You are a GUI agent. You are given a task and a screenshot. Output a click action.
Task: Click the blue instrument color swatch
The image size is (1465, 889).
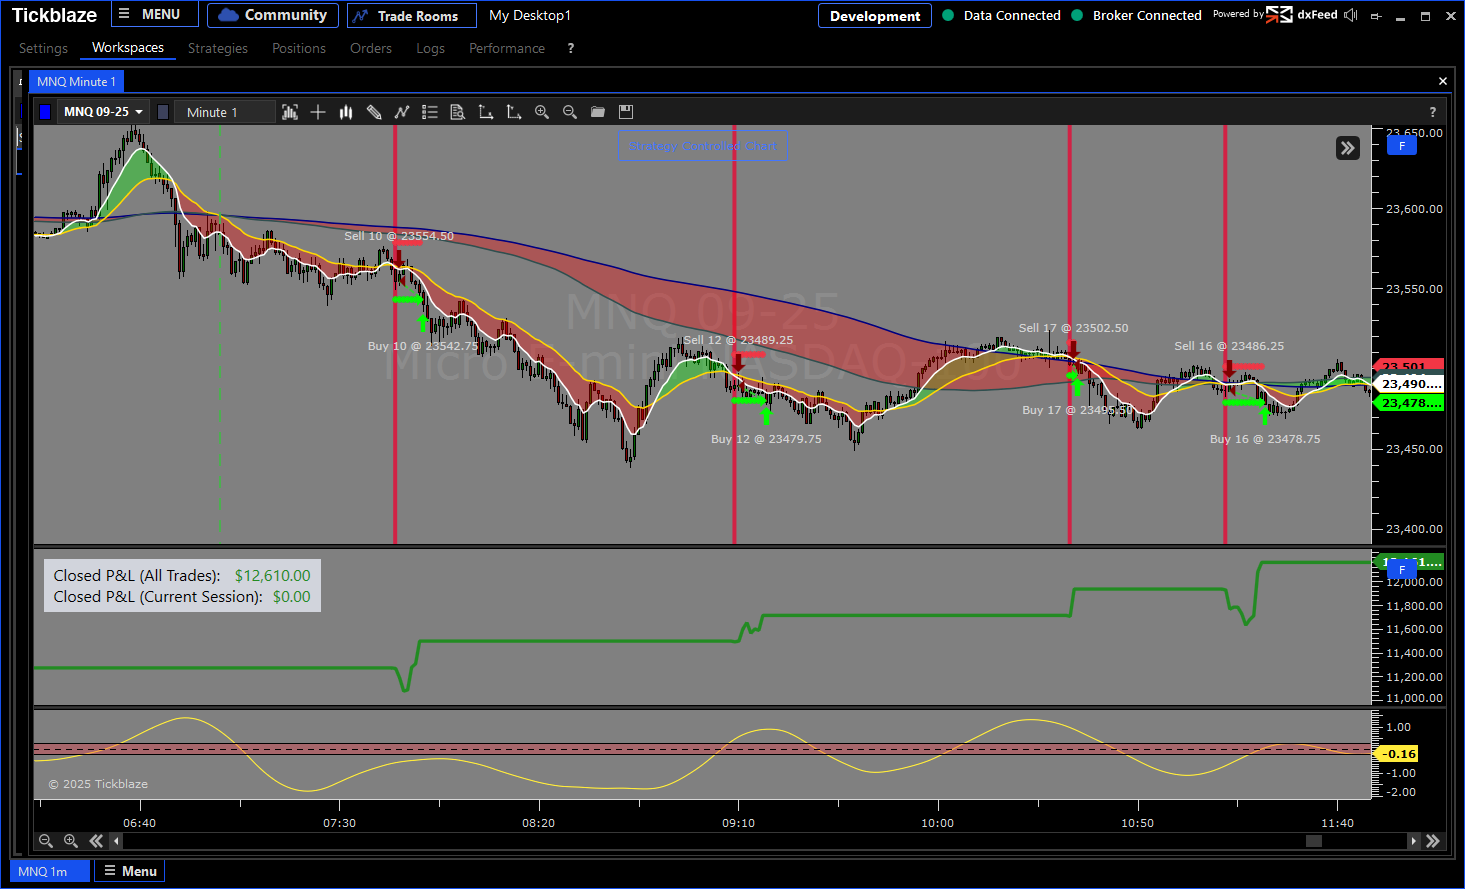click(x=45, y=112)
